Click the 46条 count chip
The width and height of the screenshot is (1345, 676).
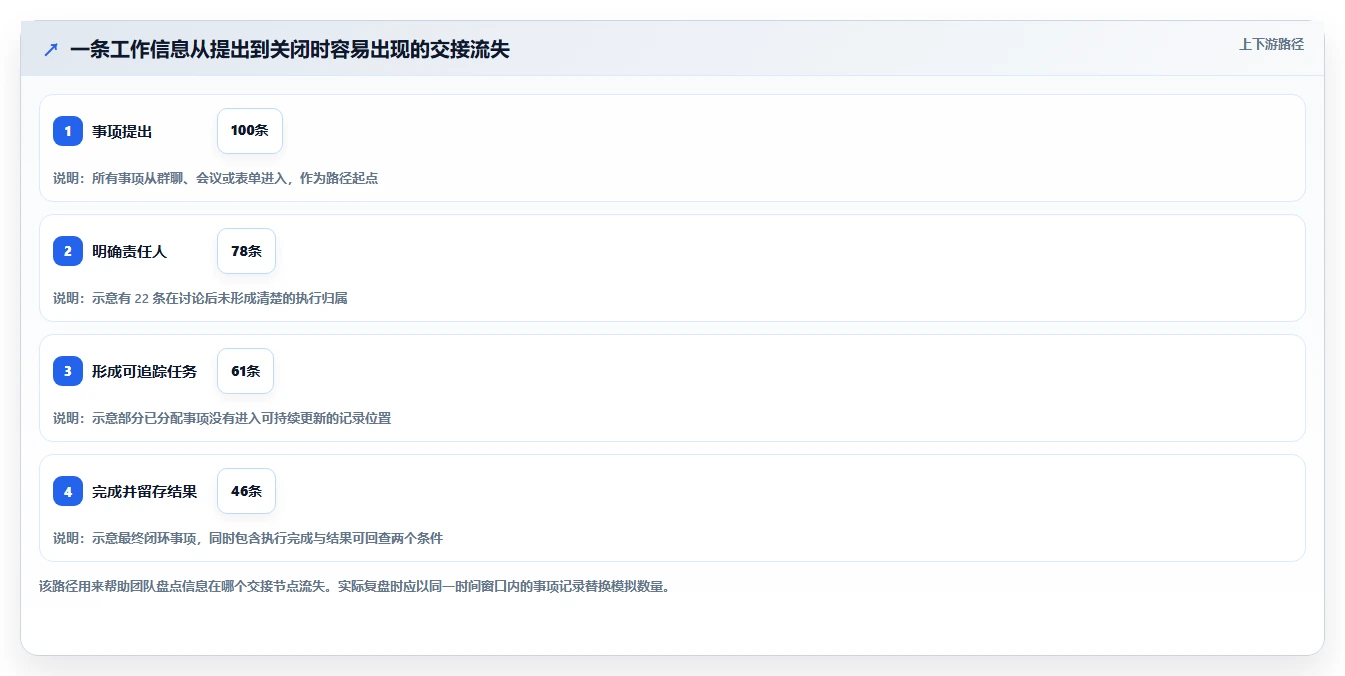pyautogui.click(x=246, y=491)
